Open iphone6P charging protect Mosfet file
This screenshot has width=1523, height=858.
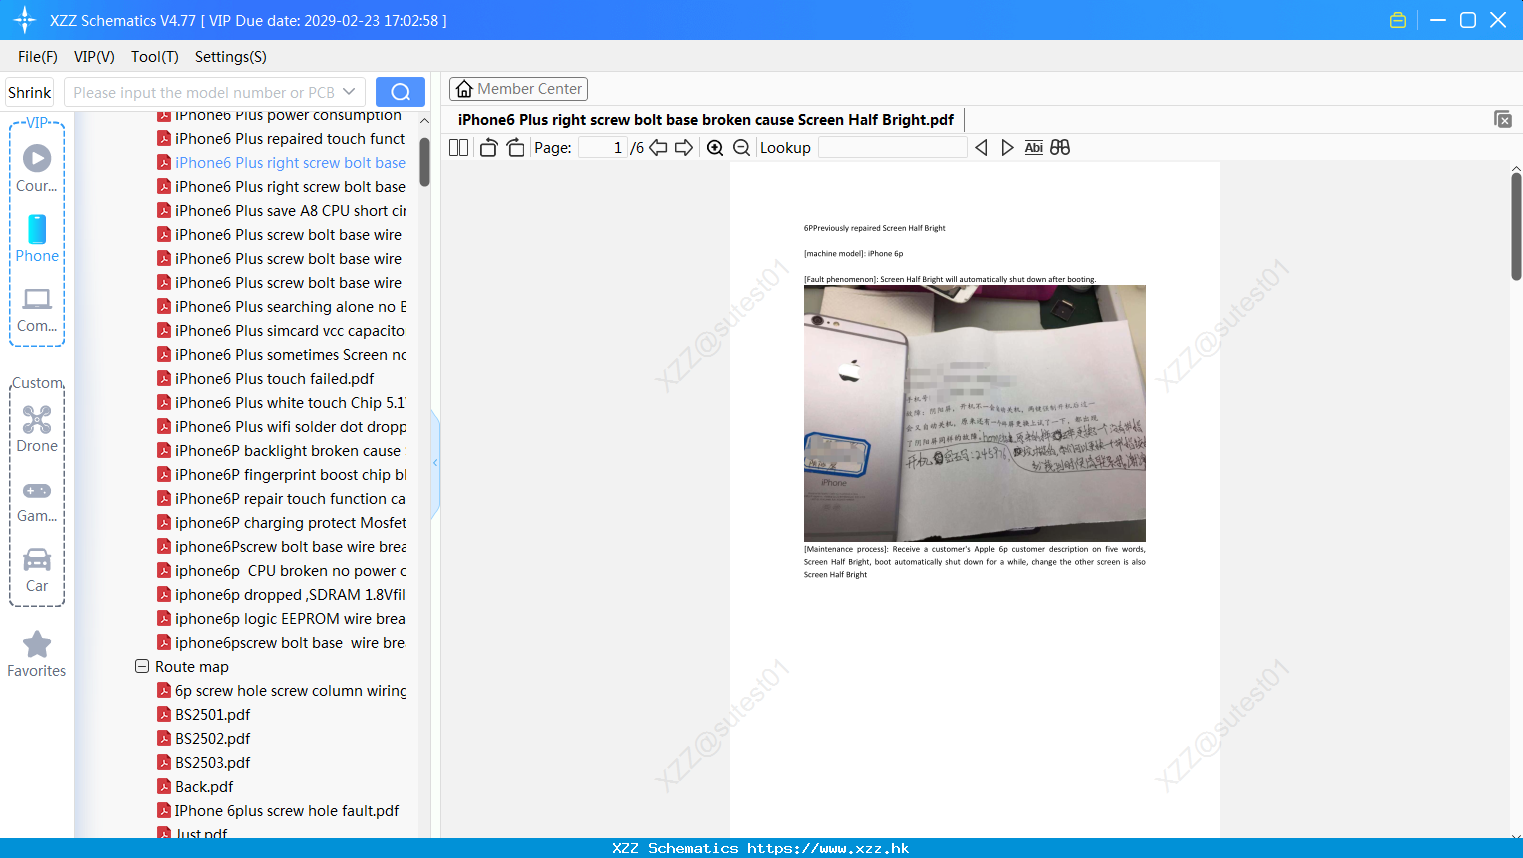(x=282, y=523)
